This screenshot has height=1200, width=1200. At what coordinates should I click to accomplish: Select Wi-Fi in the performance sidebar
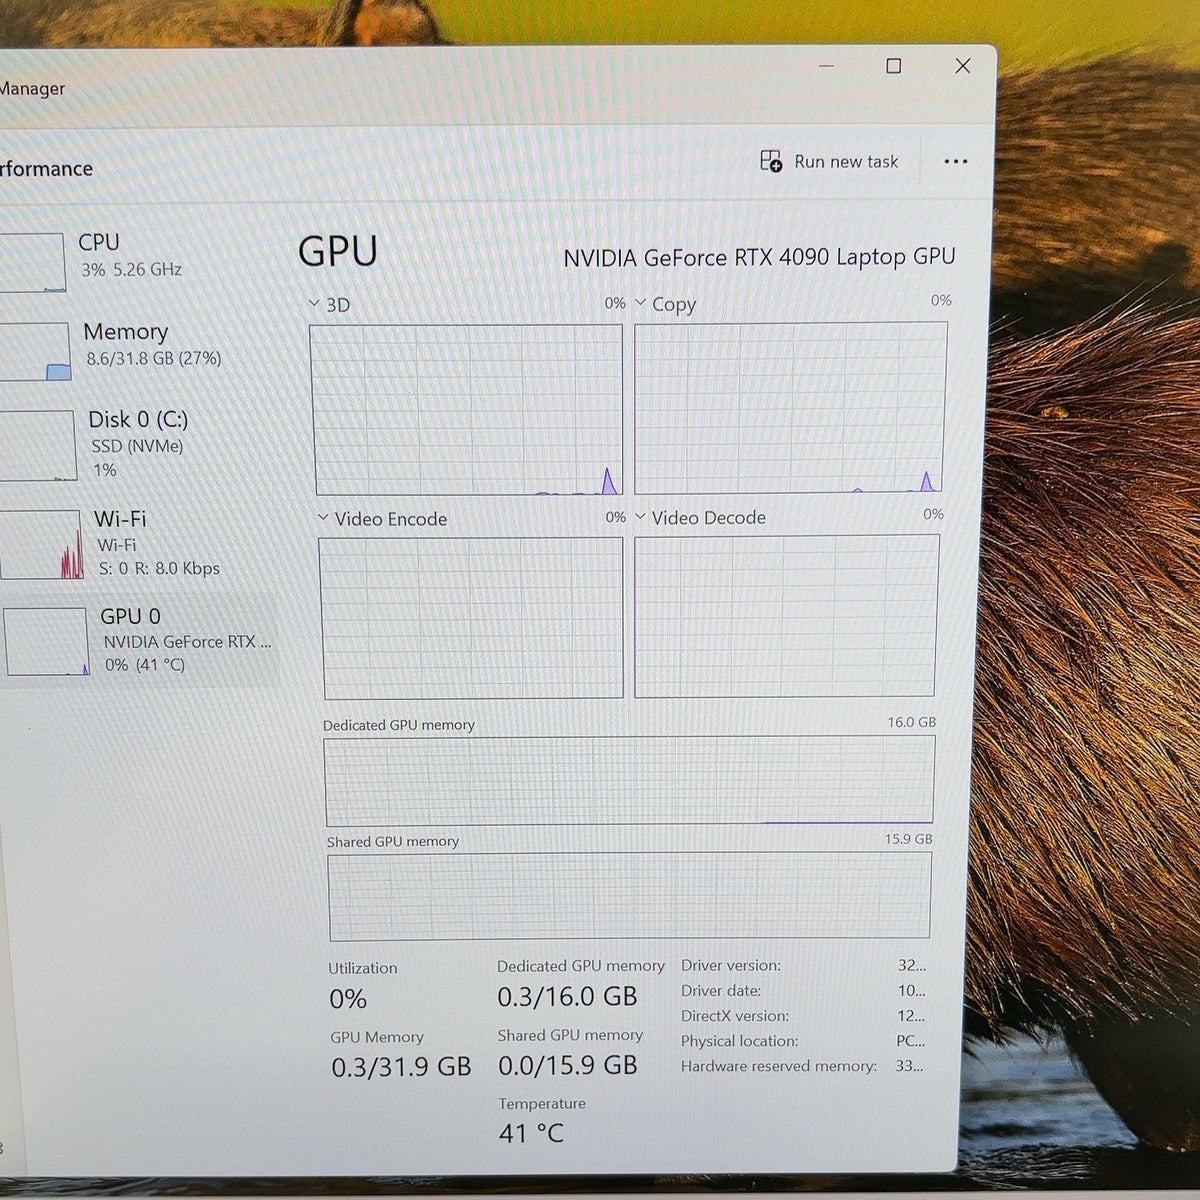137,543
